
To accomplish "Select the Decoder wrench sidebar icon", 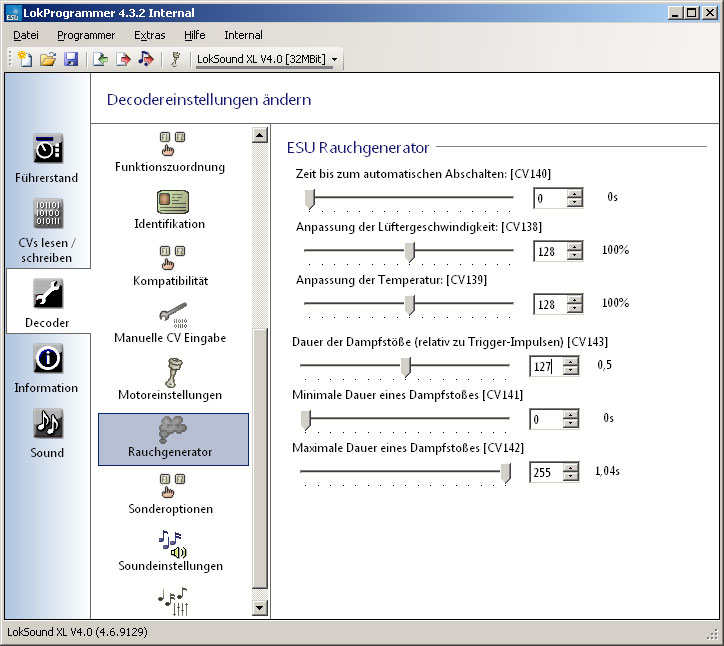I will click(x=48, y=294).
